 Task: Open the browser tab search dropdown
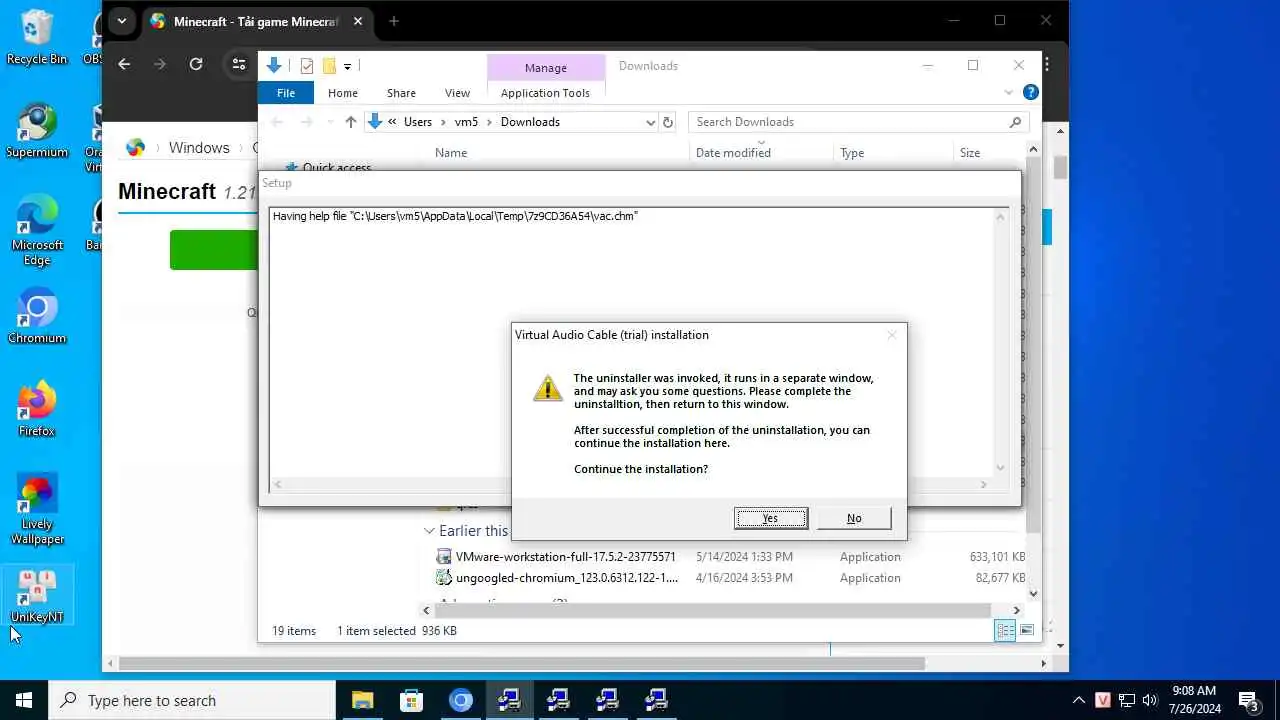(121, 21)
